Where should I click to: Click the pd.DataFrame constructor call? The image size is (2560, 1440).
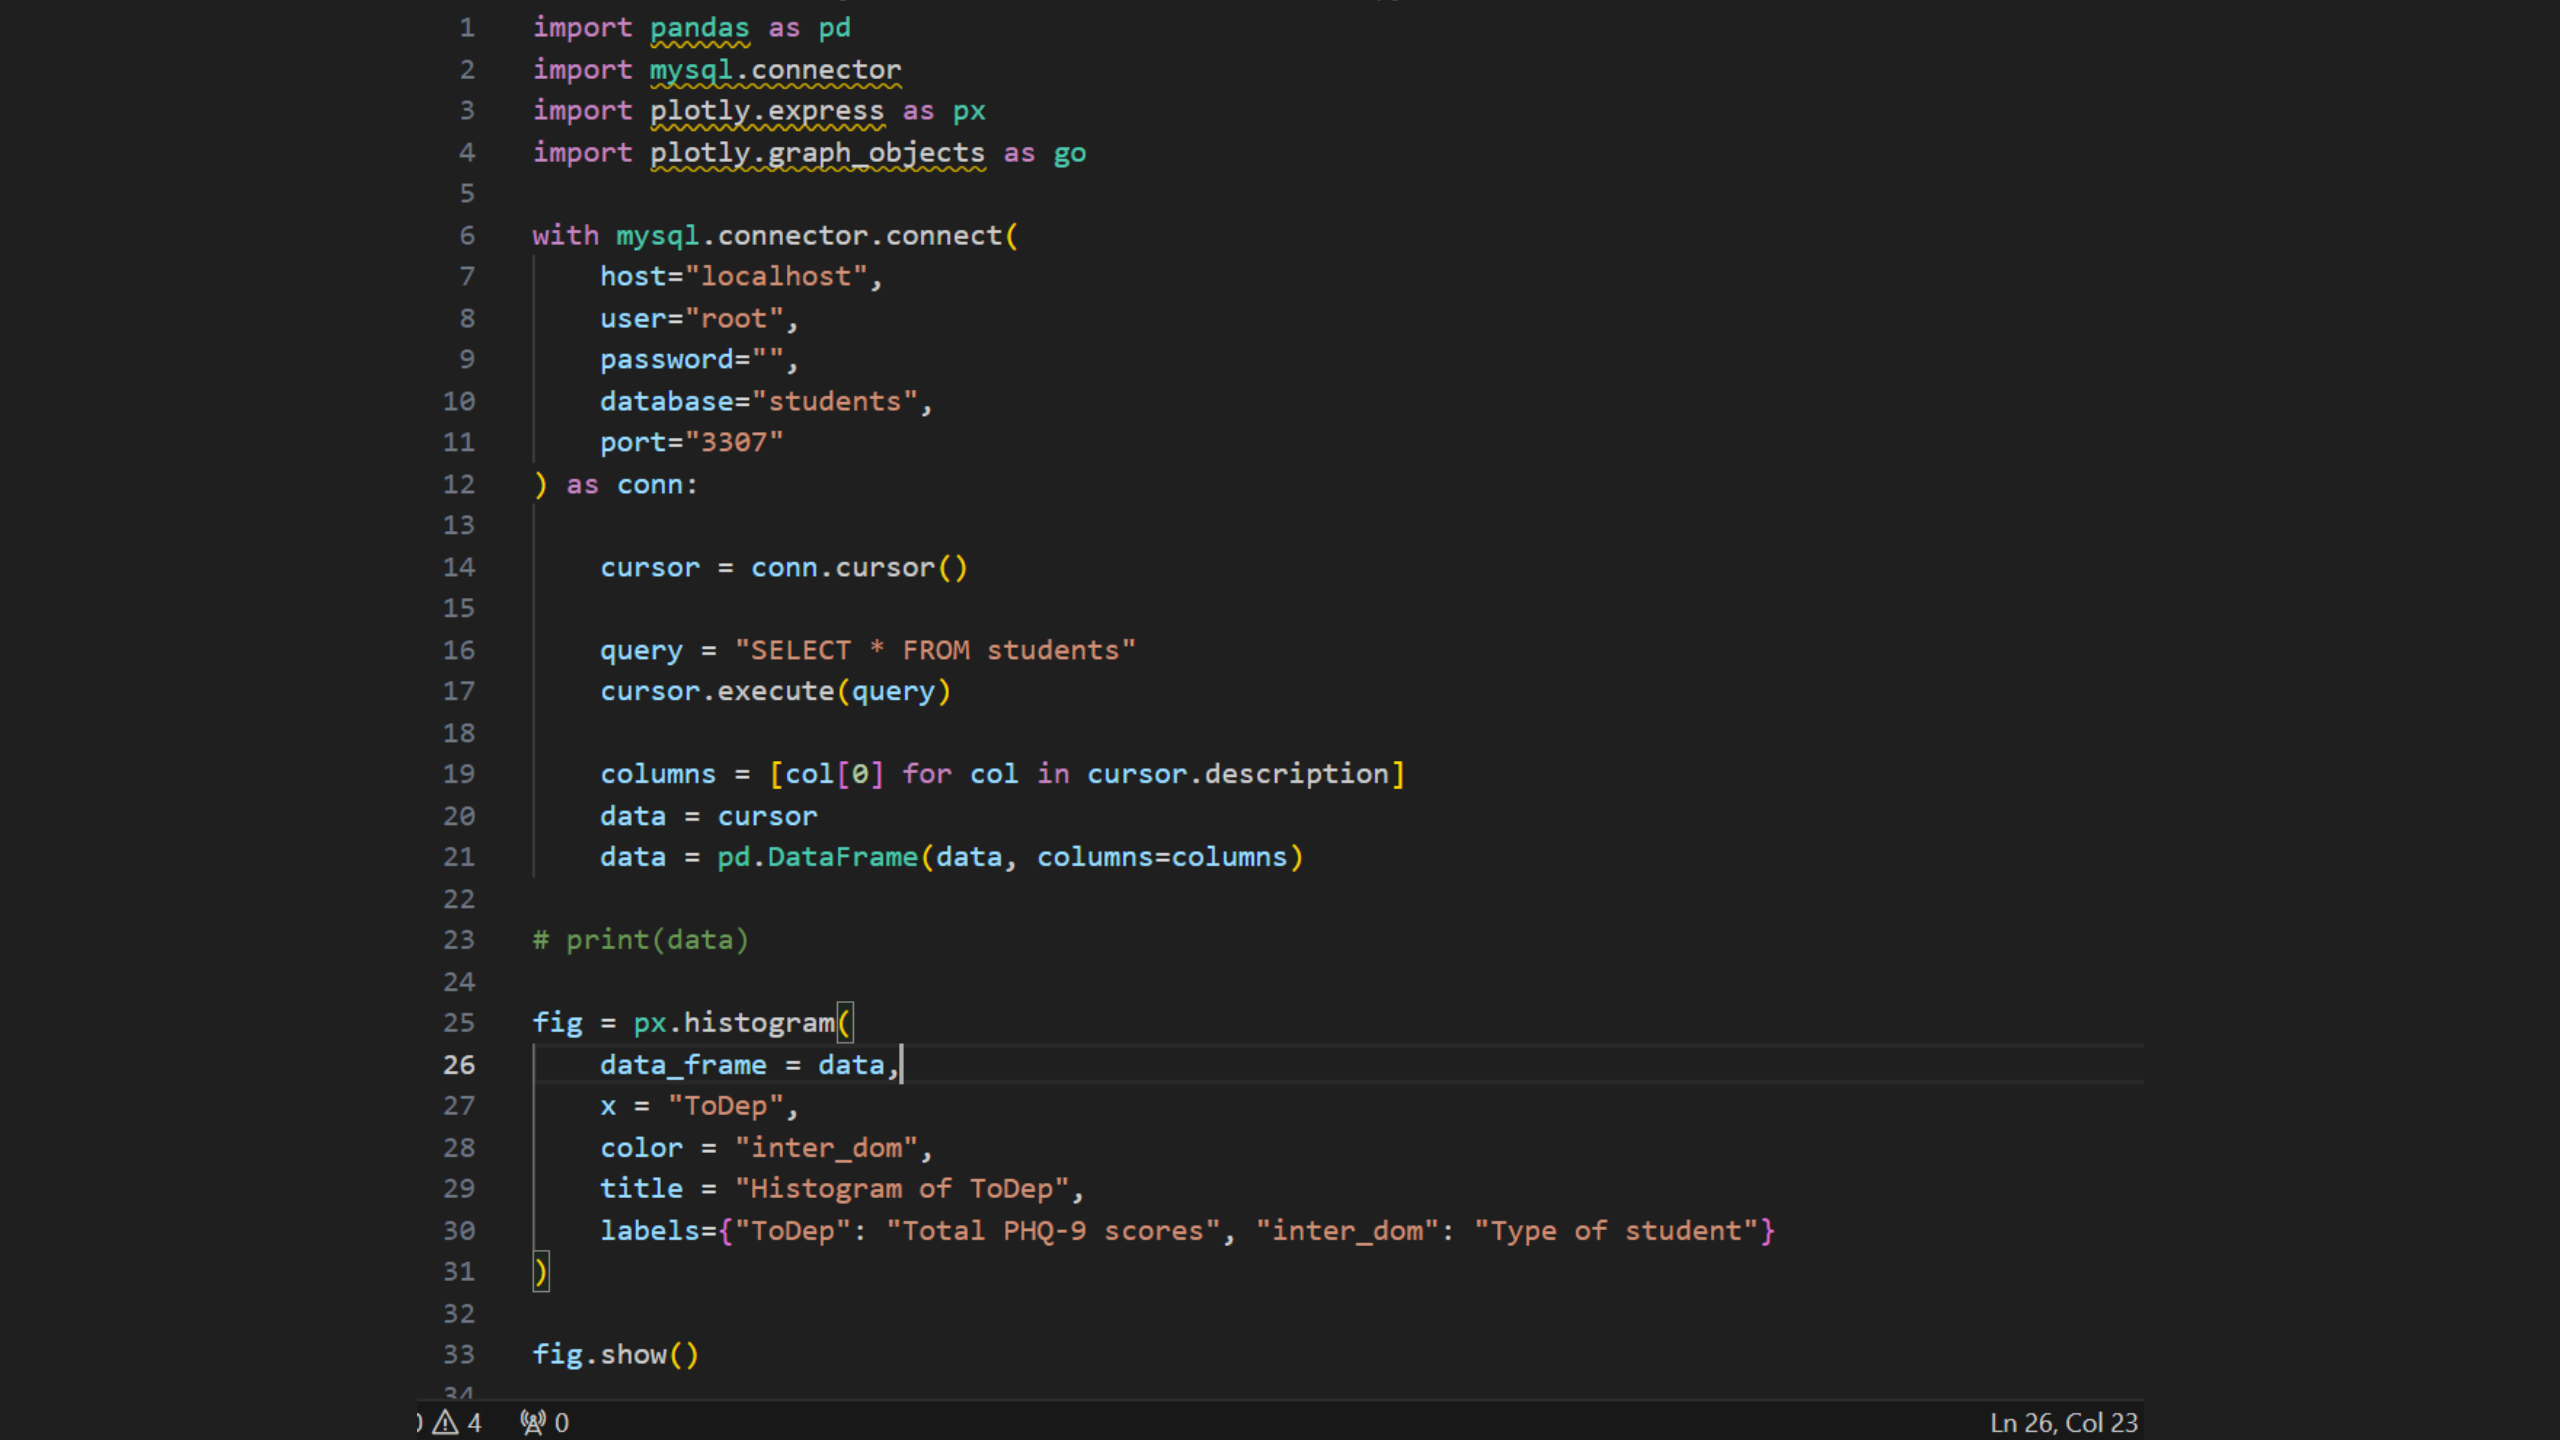[x=817, y=857]
